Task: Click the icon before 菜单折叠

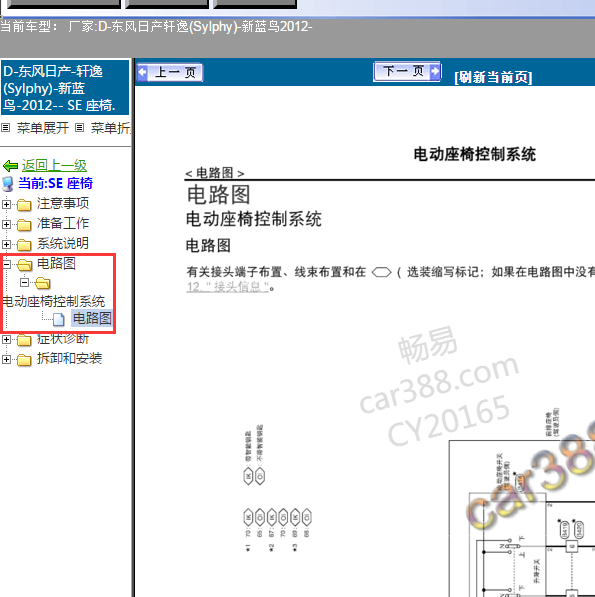Action: (x=79, y=128)
